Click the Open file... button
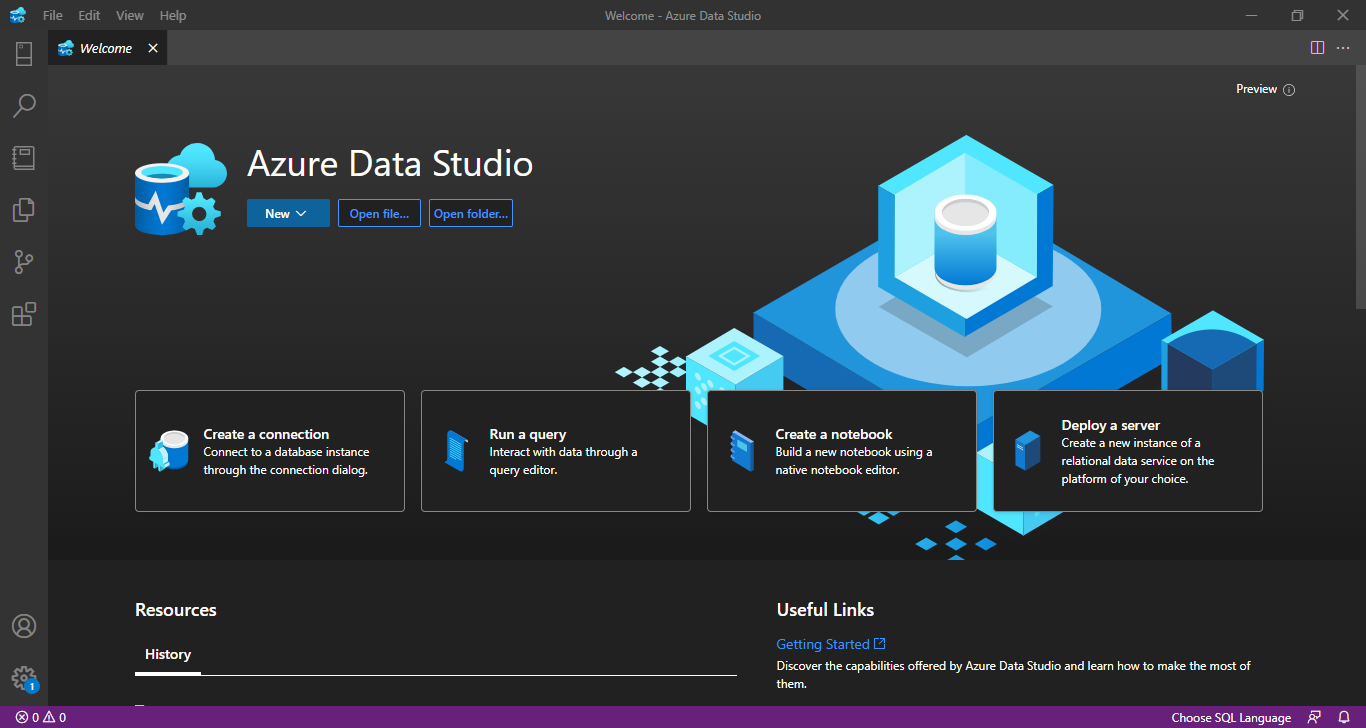The height and width of the screenshot is (728, 1366). point(379,213)
